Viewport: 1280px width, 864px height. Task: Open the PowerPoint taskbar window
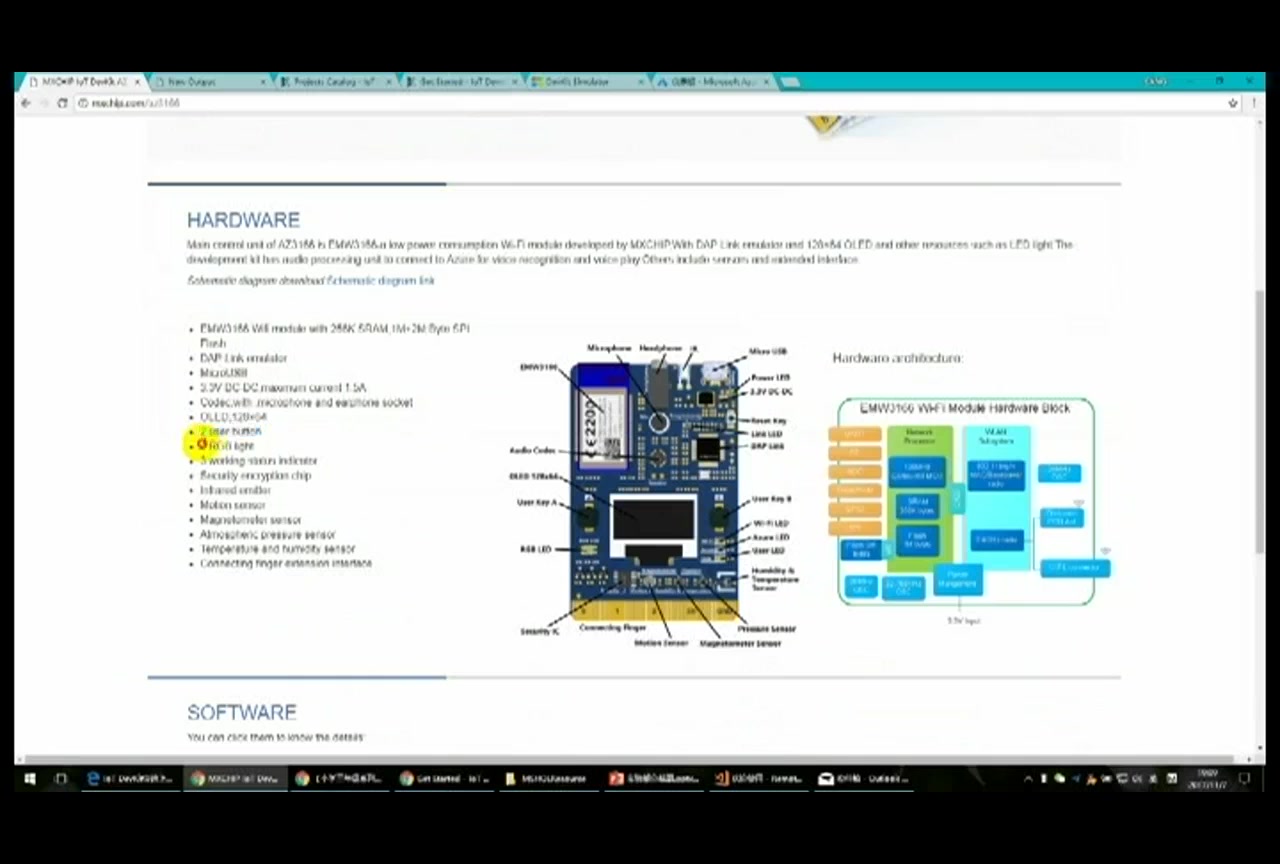(x=656, y=778)
